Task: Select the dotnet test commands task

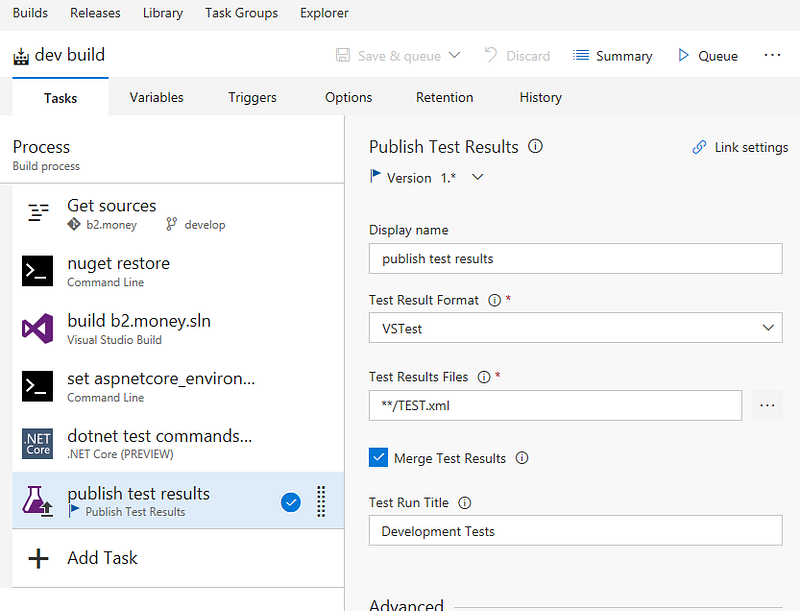Action: (x=178, y=444)
